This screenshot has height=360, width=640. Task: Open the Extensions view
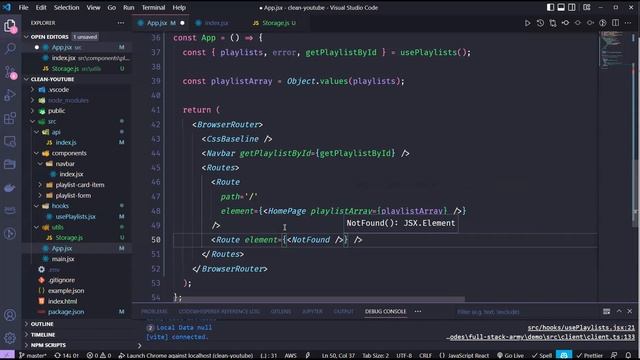[10, 118]
